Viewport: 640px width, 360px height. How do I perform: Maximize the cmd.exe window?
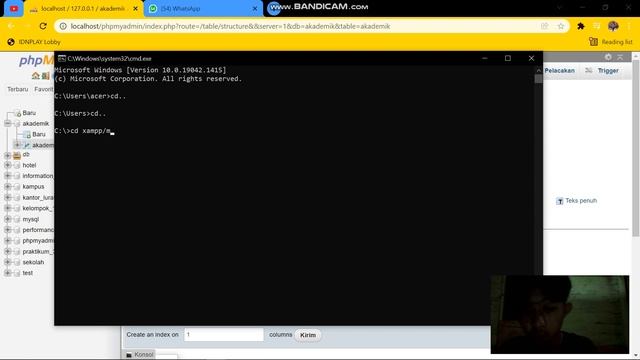click(x=508, y=58)
